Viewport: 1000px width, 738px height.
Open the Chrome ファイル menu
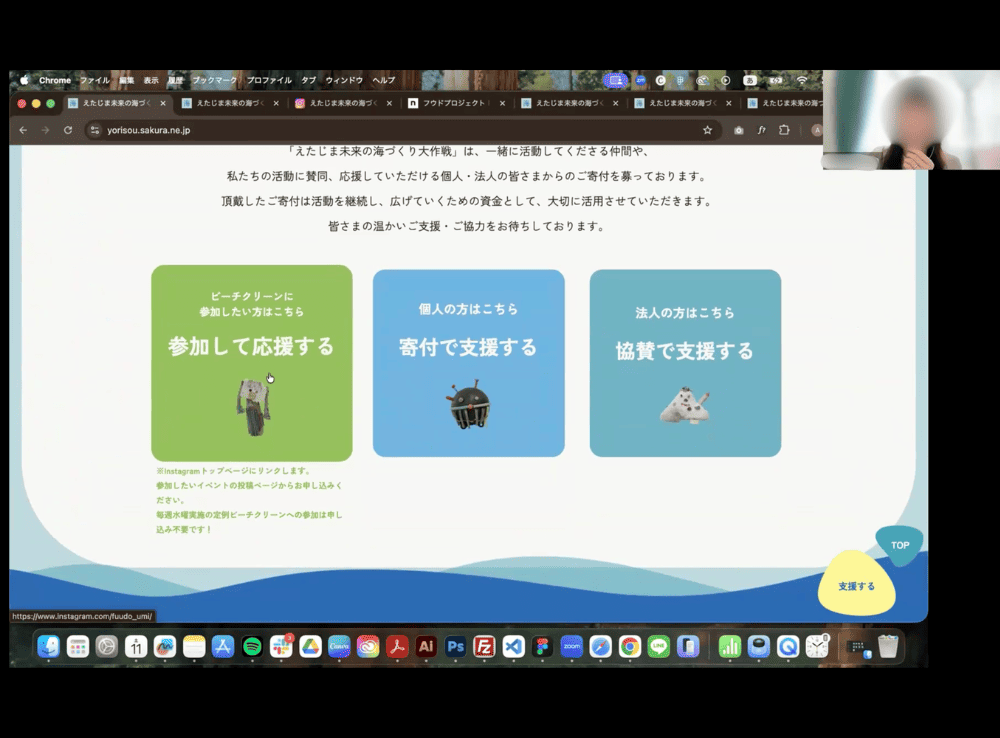[x=94, y=80]
